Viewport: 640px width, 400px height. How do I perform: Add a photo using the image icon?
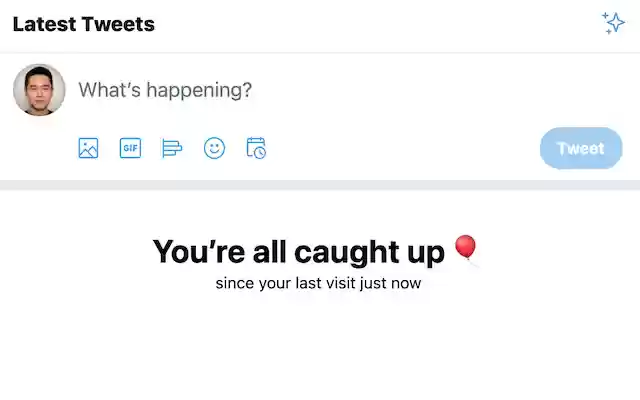[x=88, y=148]
